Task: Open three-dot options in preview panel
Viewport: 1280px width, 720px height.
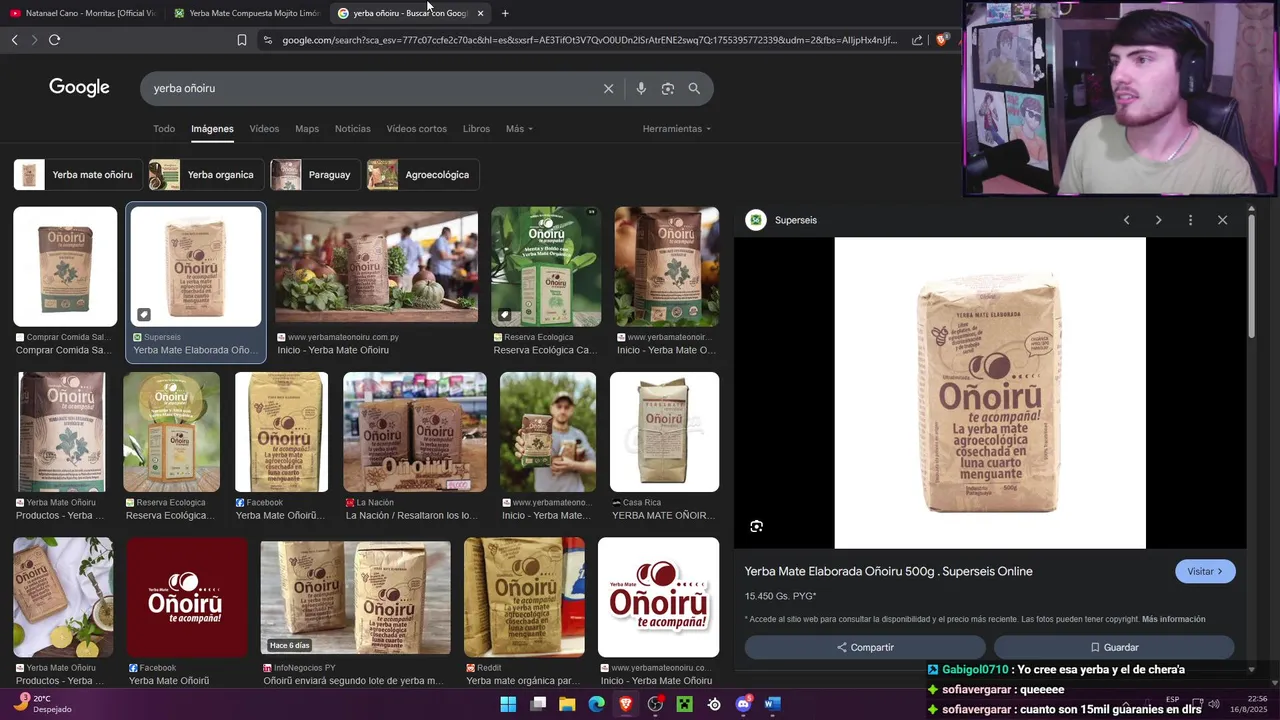Action: coord(1190,220)
